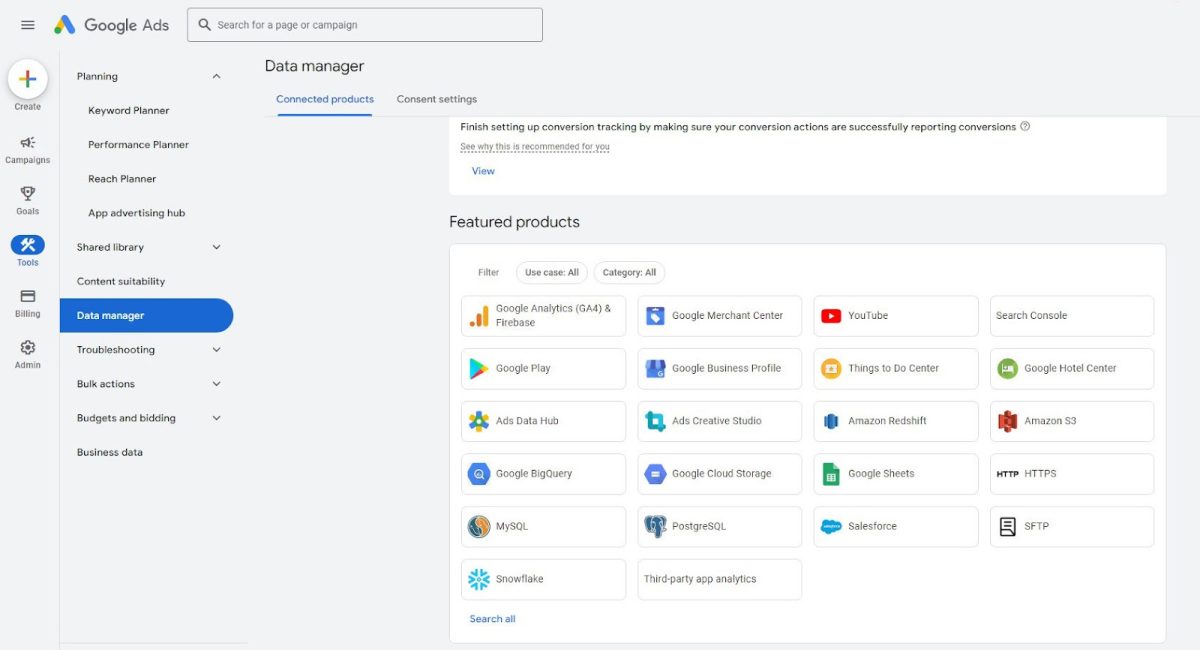
Task: Click the Google Play triangle icon
Action: pos(479,368)
